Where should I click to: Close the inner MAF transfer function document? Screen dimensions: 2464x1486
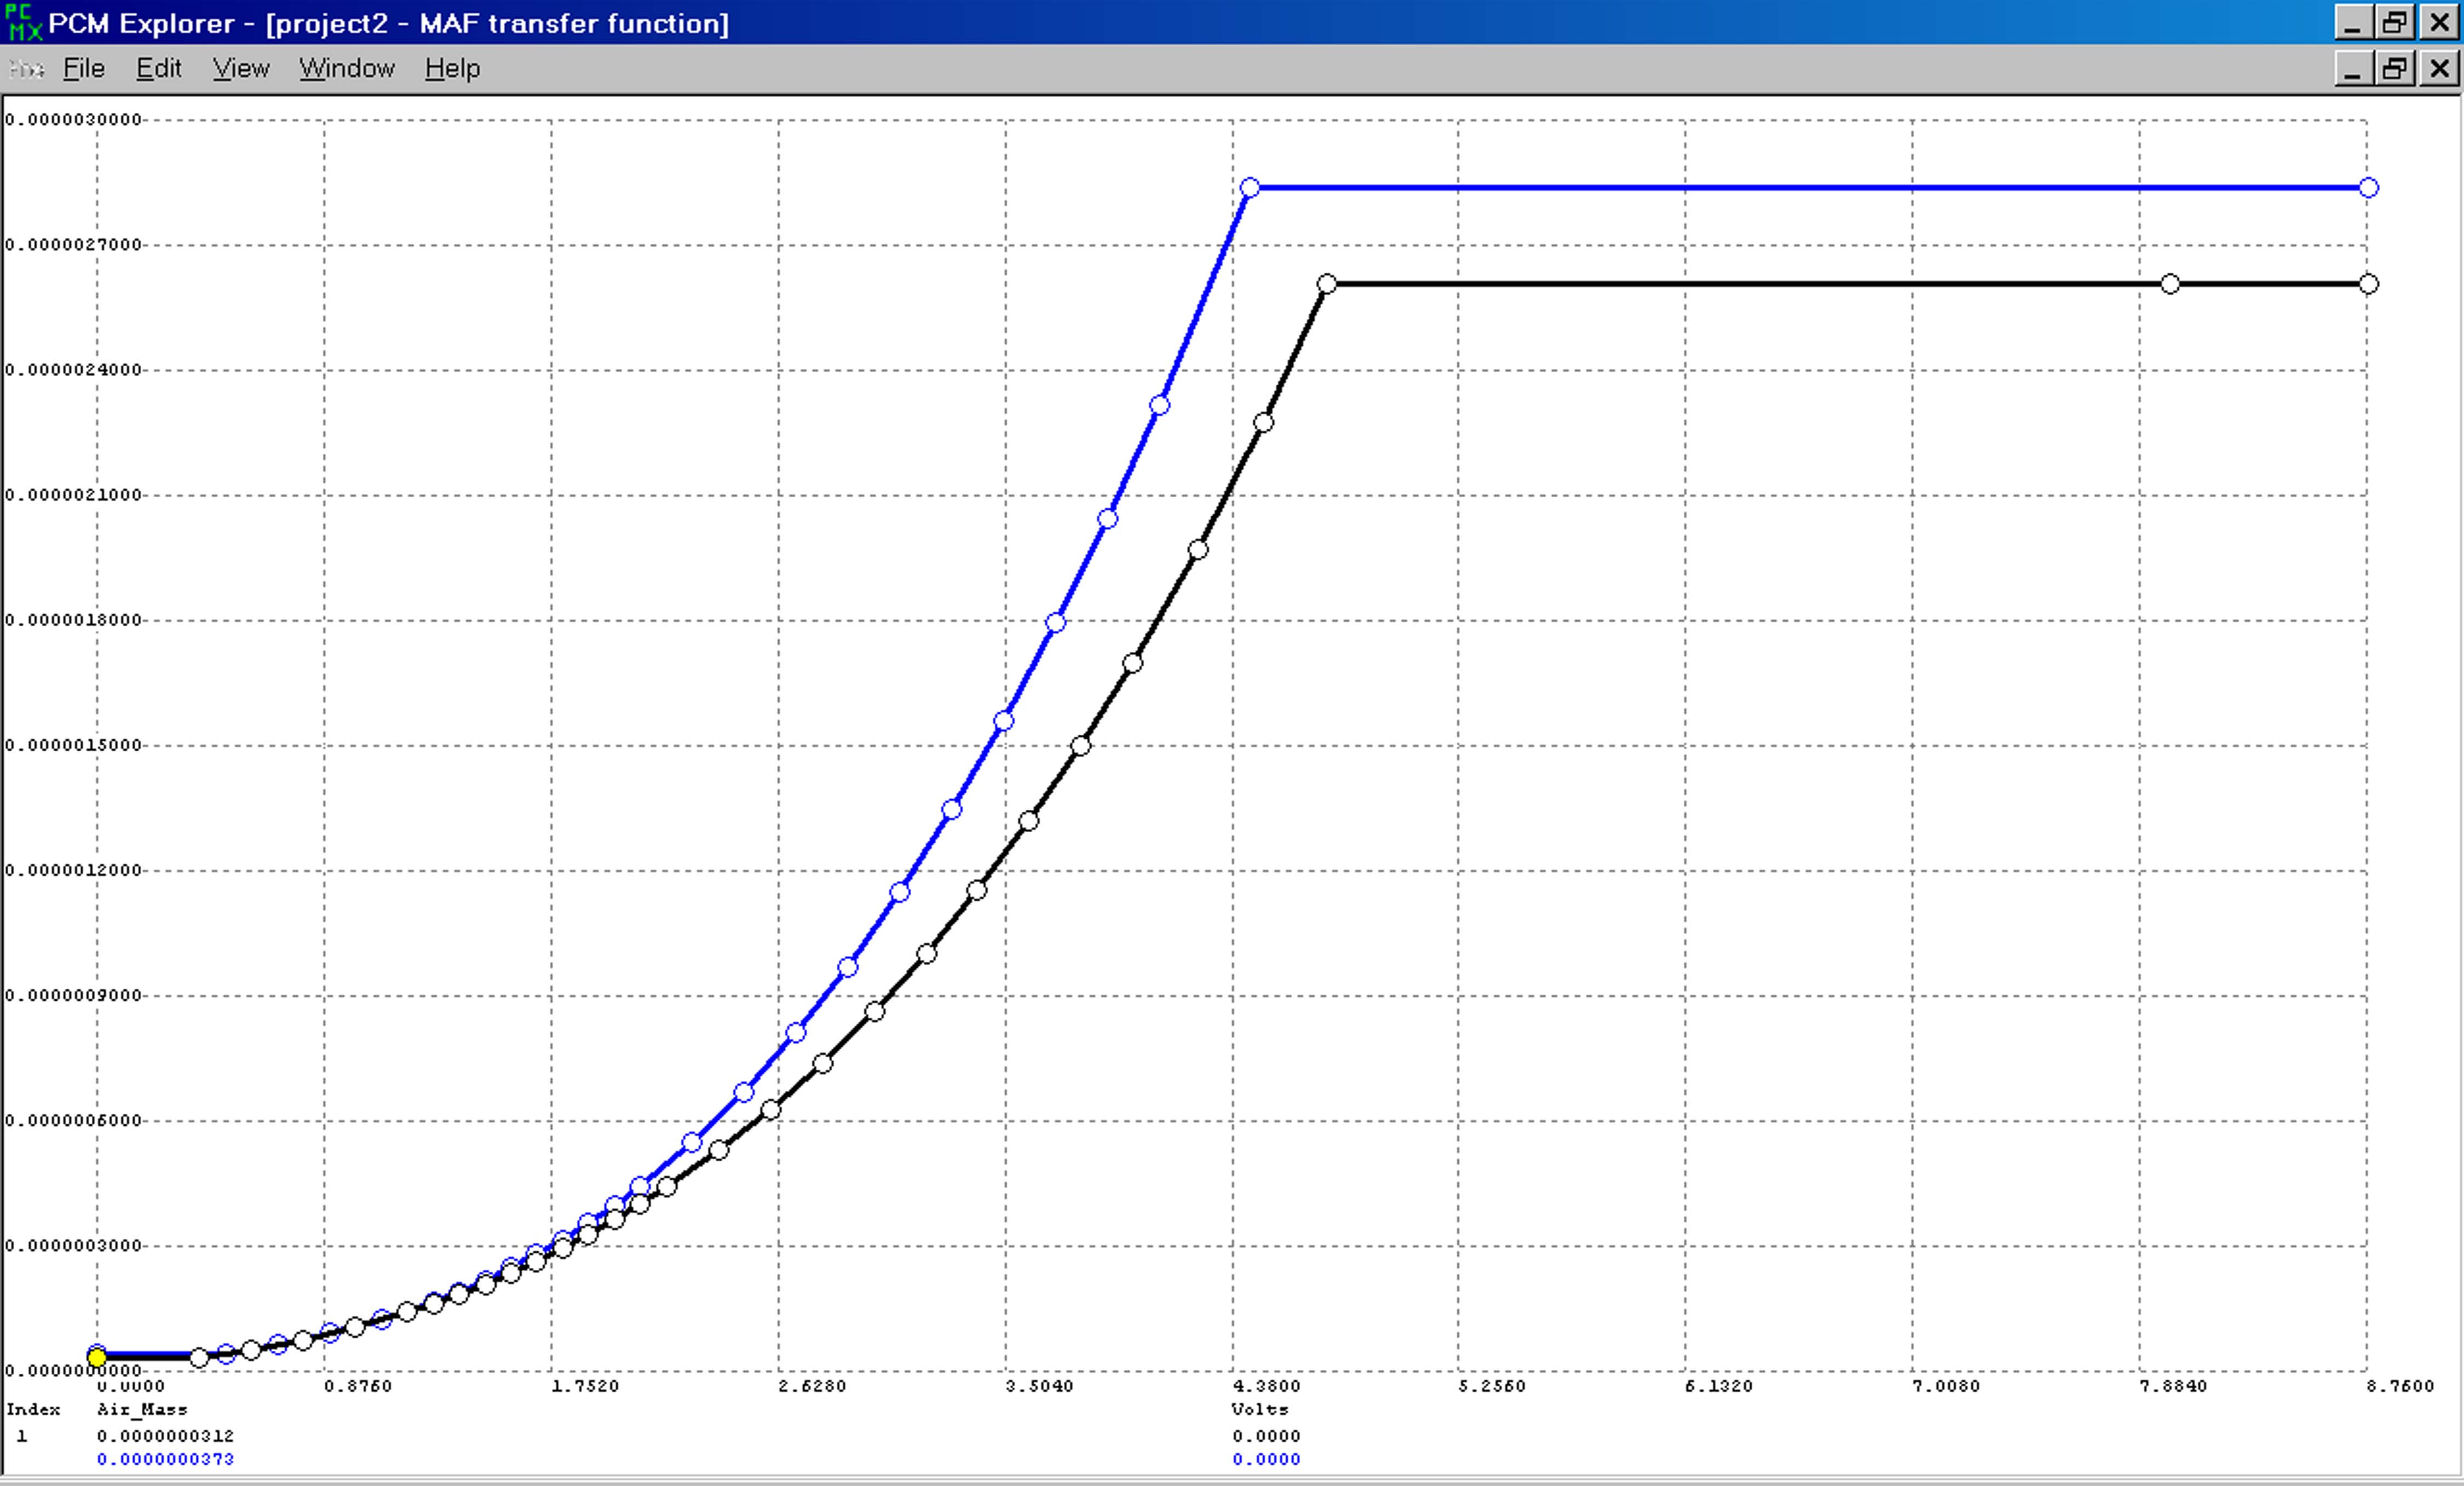pos(2439,68)
